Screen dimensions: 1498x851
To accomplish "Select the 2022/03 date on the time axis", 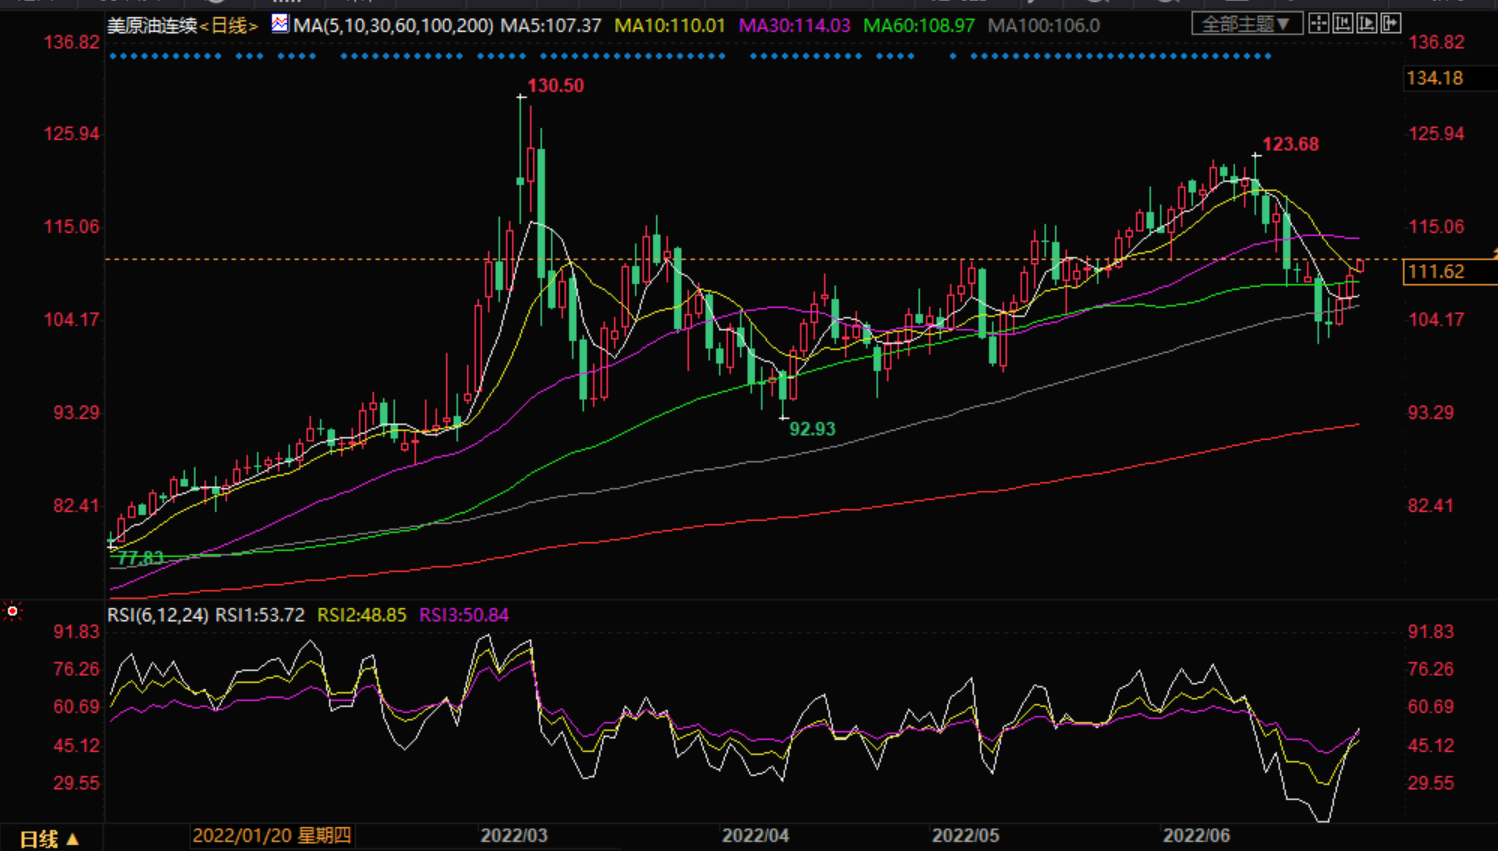I will click(x=514, y=835).
